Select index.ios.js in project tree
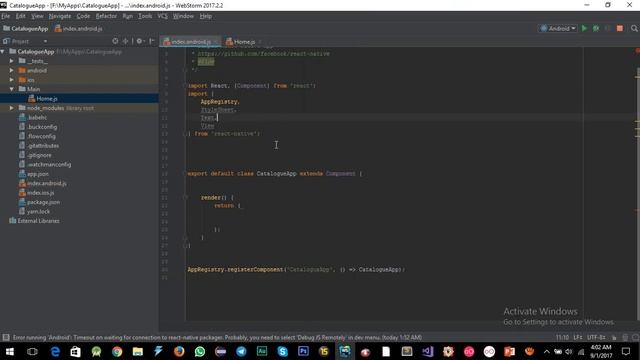The width and height of the screenshot is (640, 360). pos(40,193)
